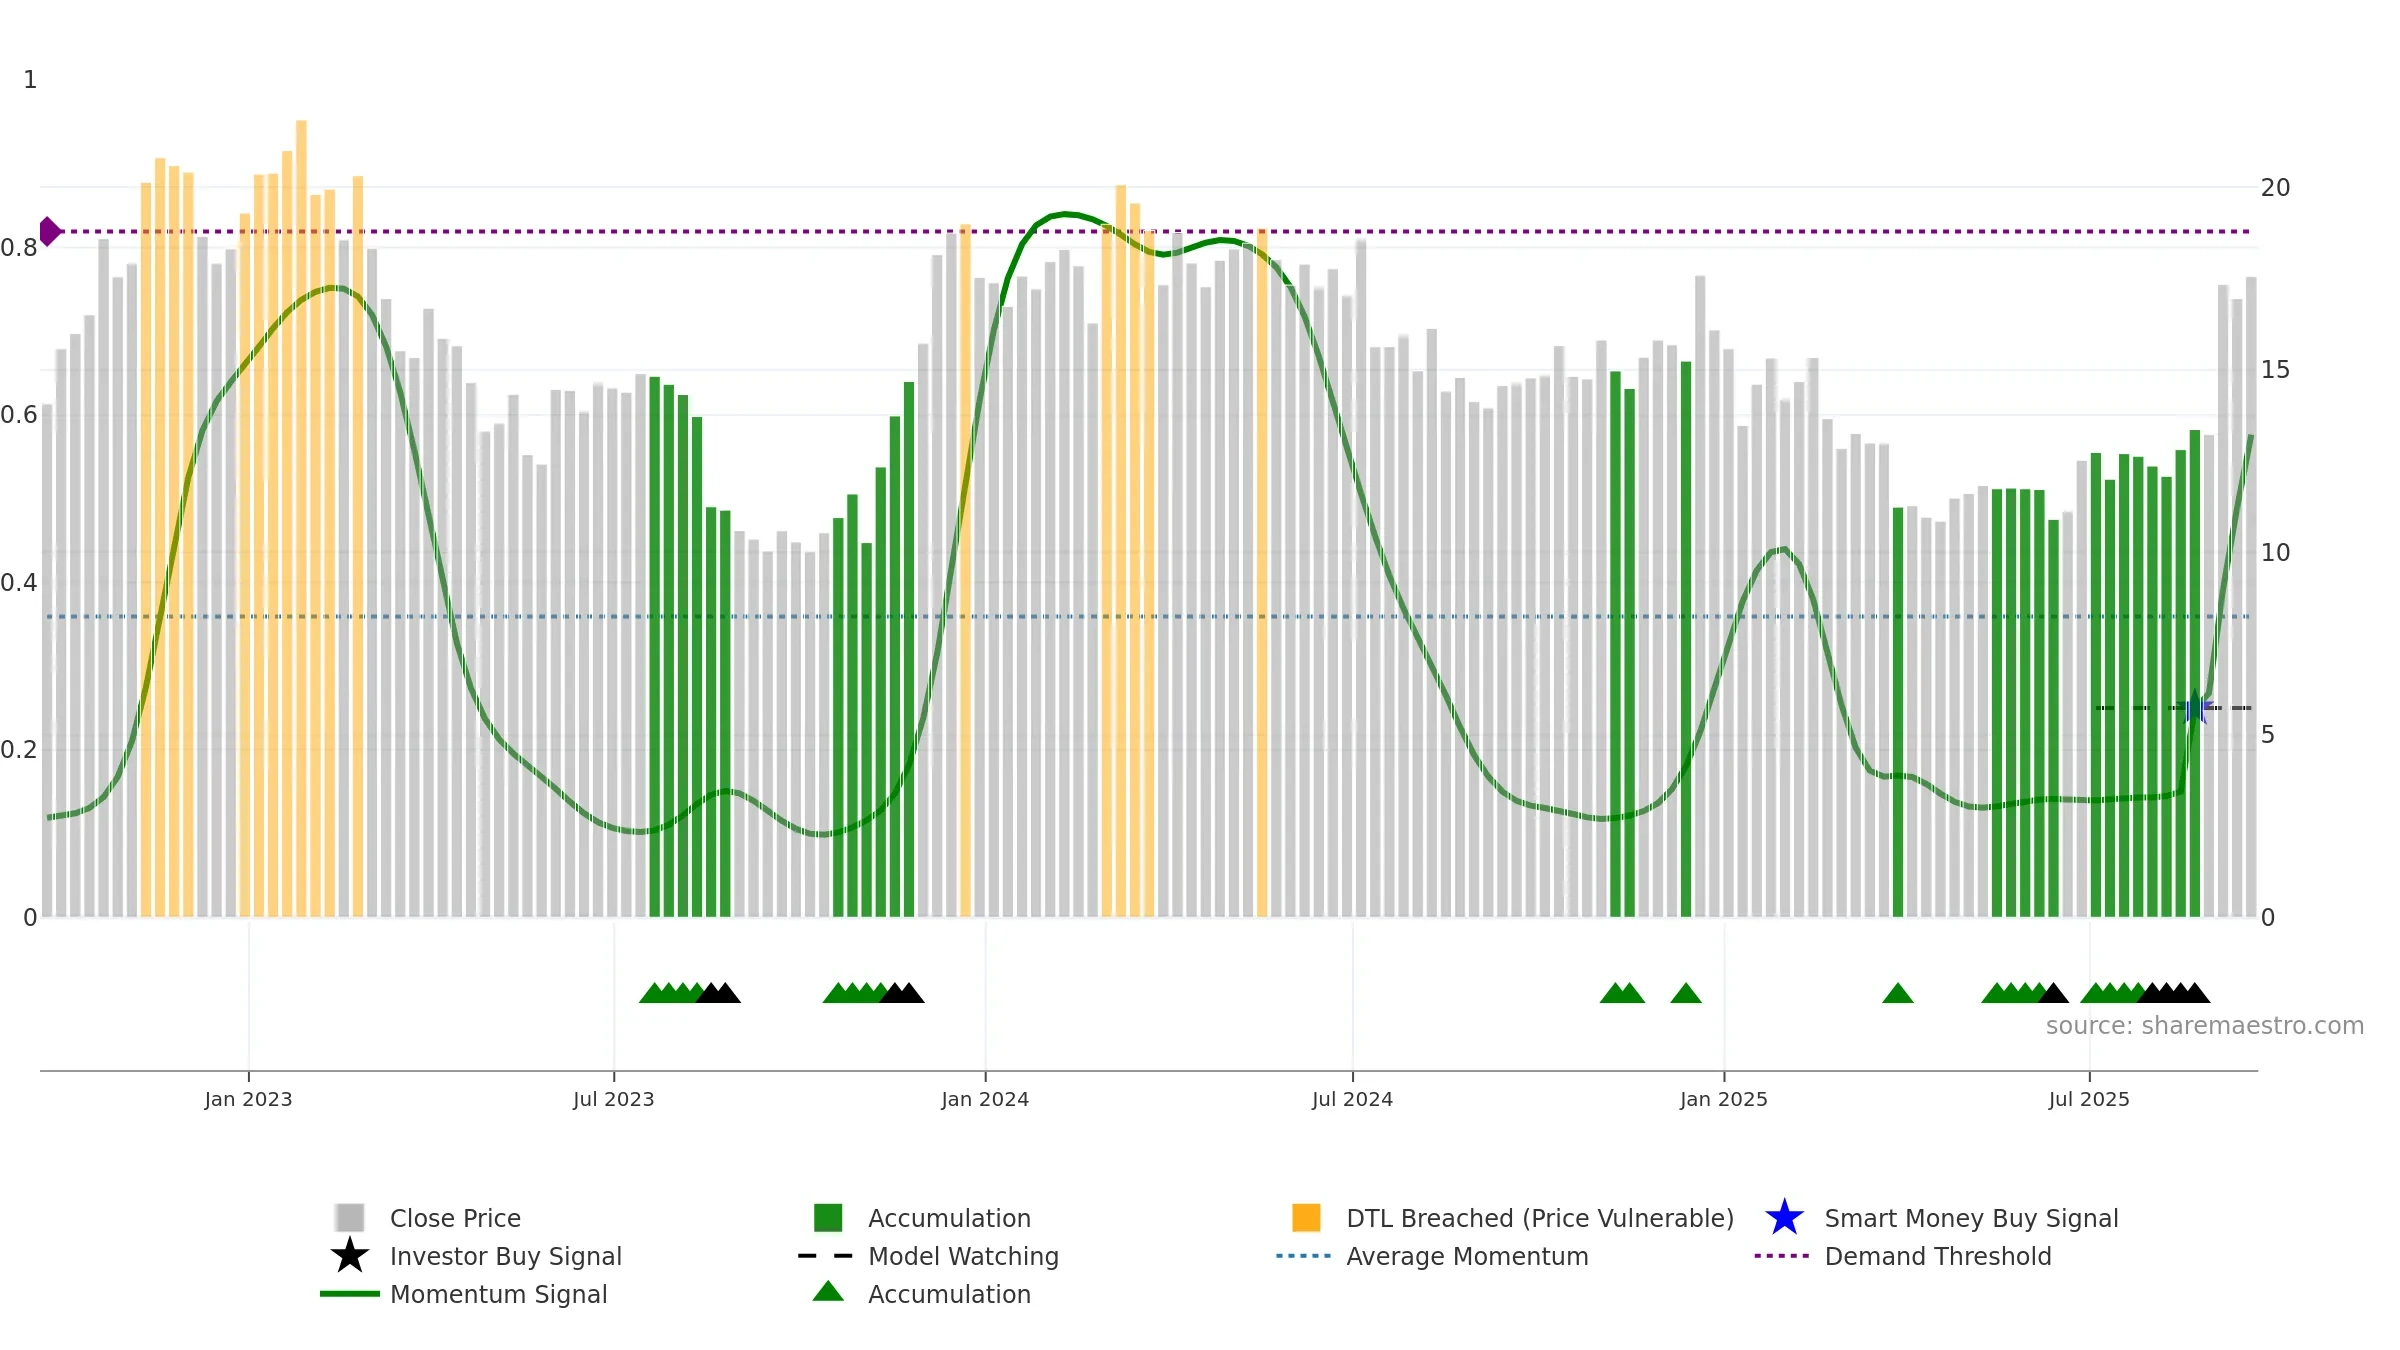Click the Model Watching dashed line icon
Image resolution: width=2400 pixels, height=1350 pixels.
[825, 1255]
